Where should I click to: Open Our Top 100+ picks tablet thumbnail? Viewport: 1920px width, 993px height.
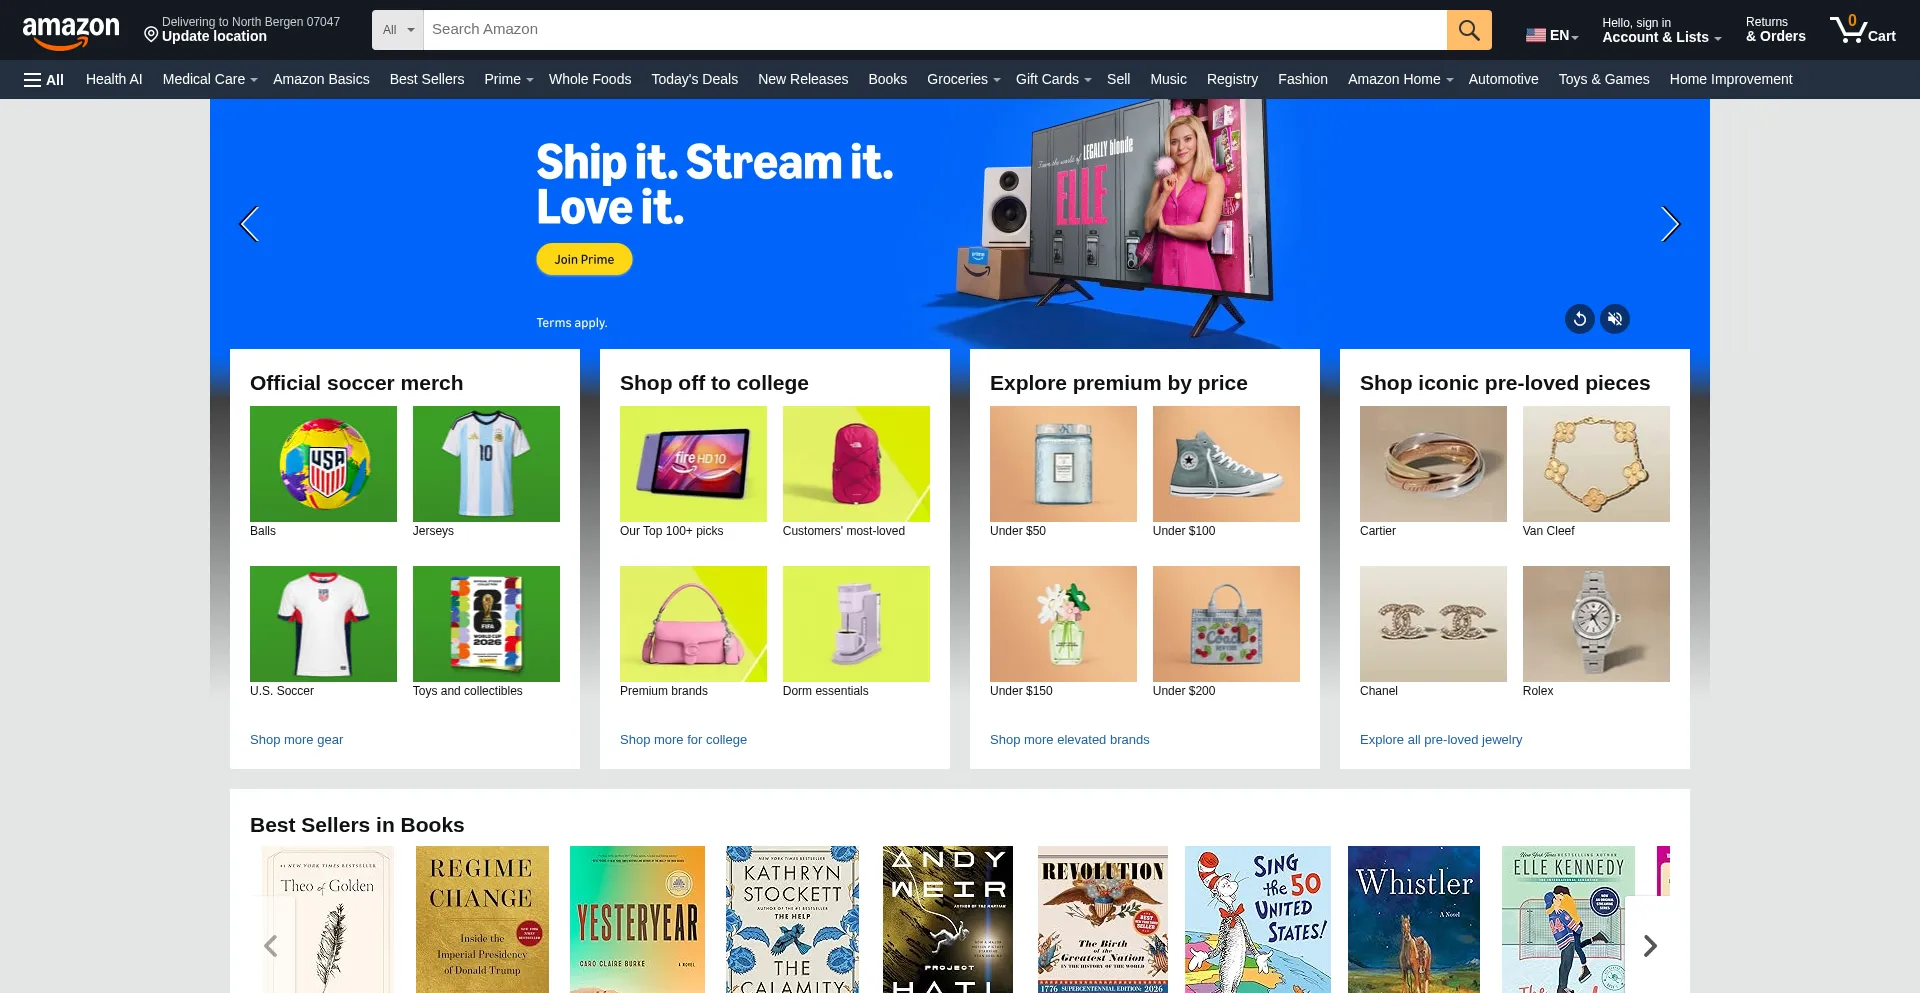tap(693, 464)
